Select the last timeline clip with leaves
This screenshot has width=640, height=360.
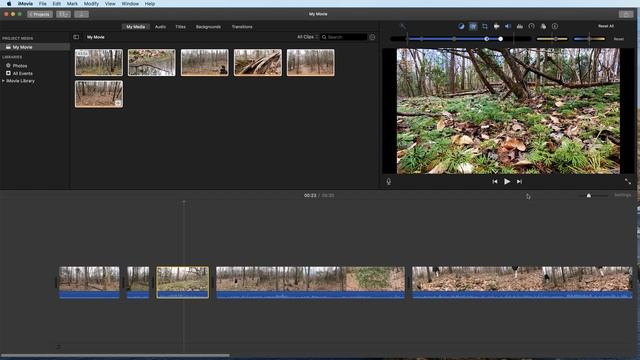522,282
